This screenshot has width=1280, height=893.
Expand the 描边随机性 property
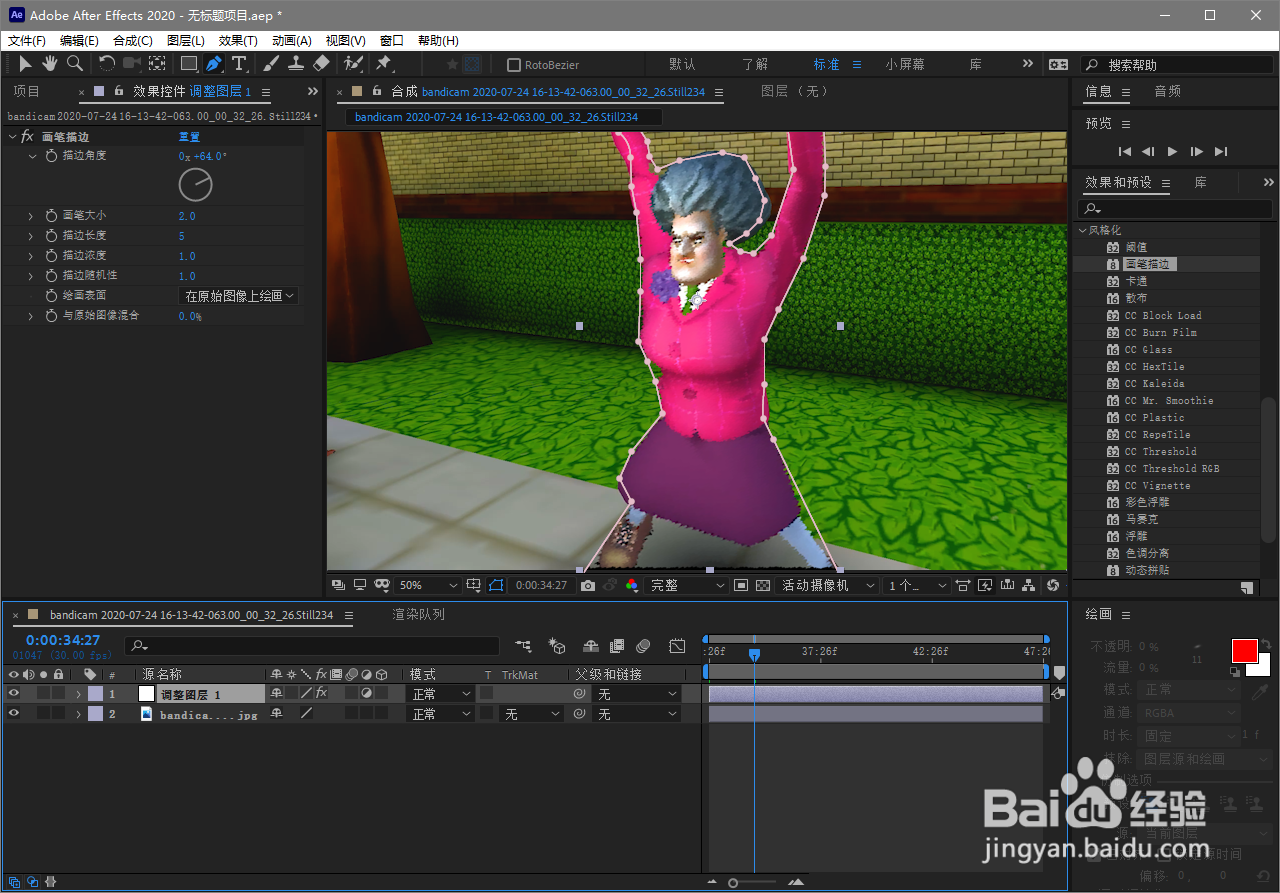31,276
